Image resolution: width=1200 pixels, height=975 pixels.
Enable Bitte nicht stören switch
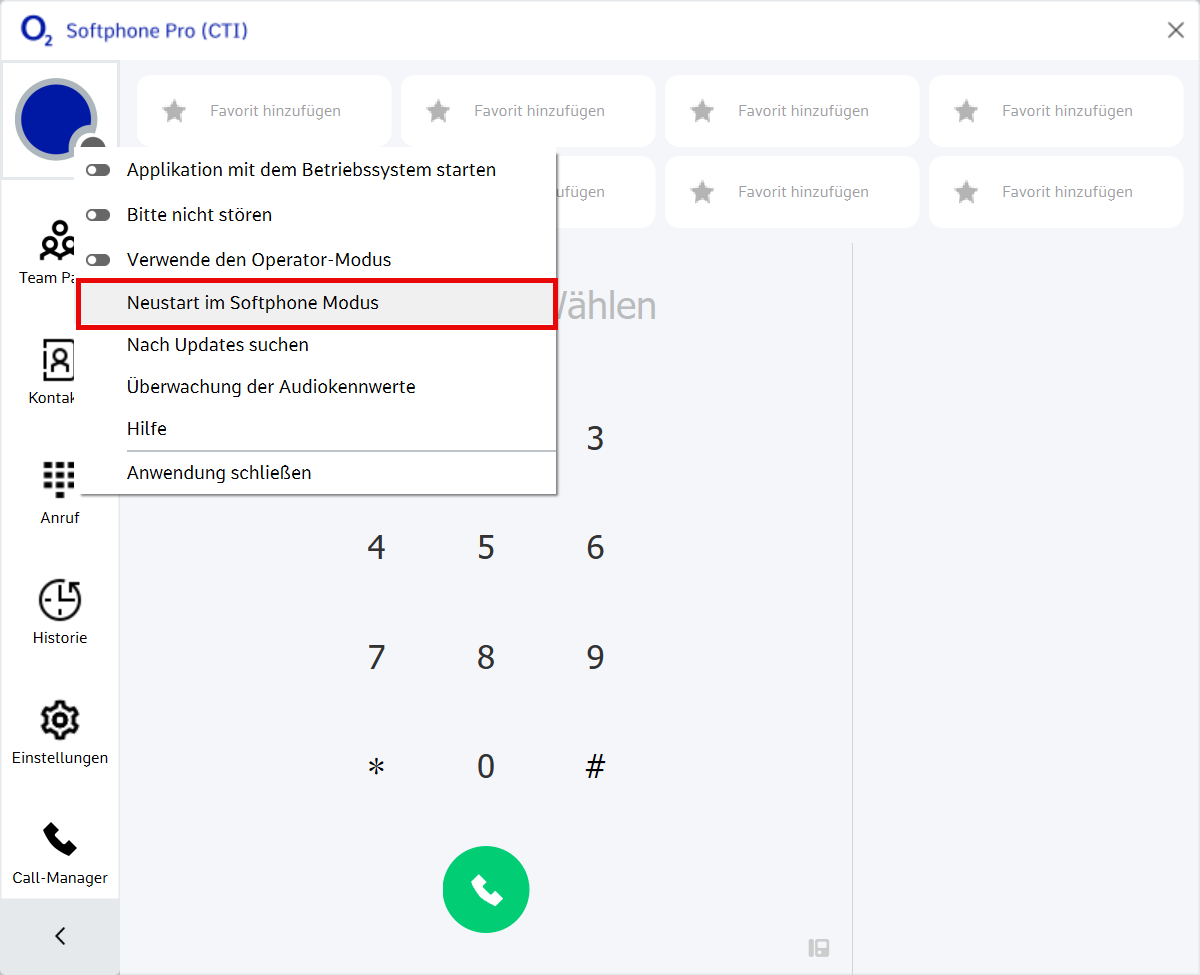tap(98, 215)
